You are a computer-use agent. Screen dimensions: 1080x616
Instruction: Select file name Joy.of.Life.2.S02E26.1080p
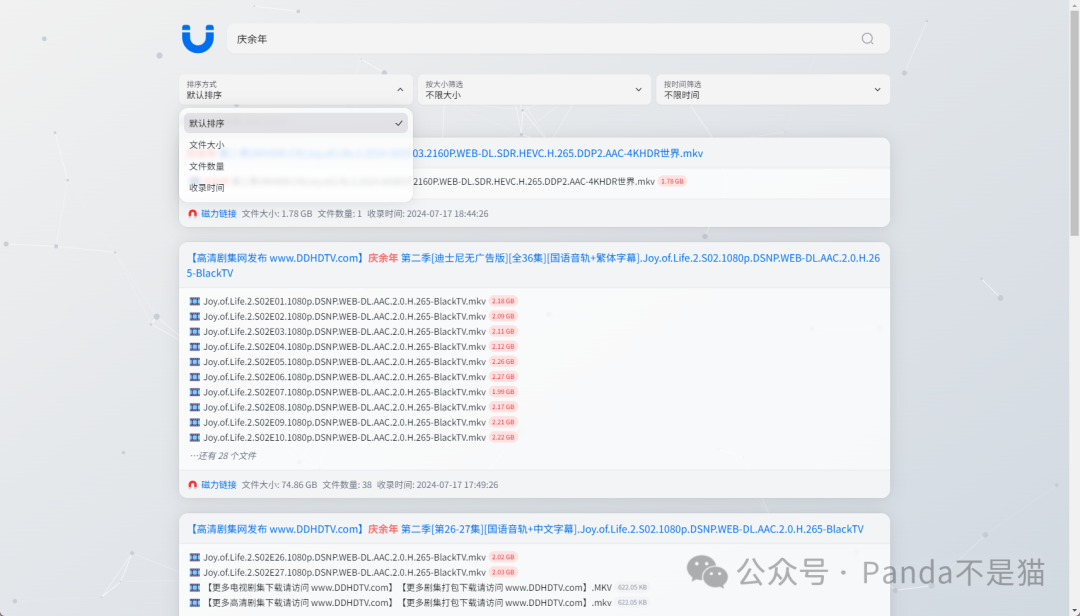coord(344,557)
